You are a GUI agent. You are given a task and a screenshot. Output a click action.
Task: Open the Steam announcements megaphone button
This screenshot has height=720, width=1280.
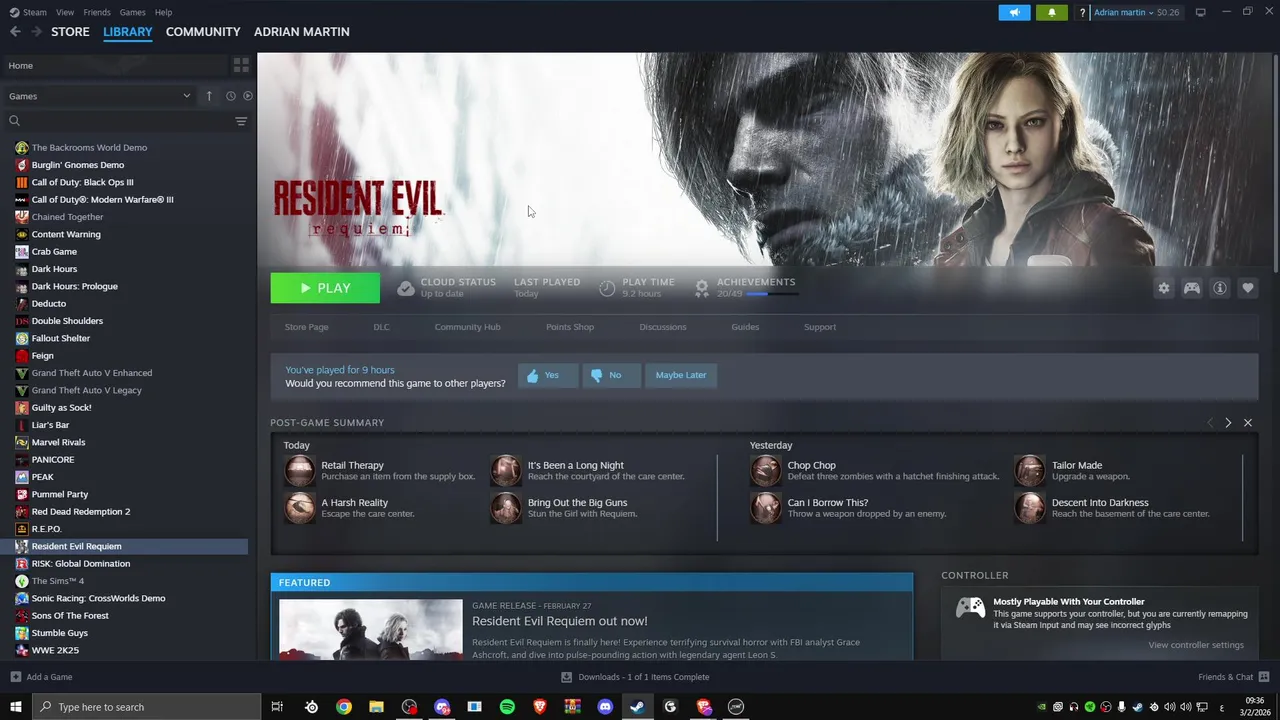[1014, 13]
